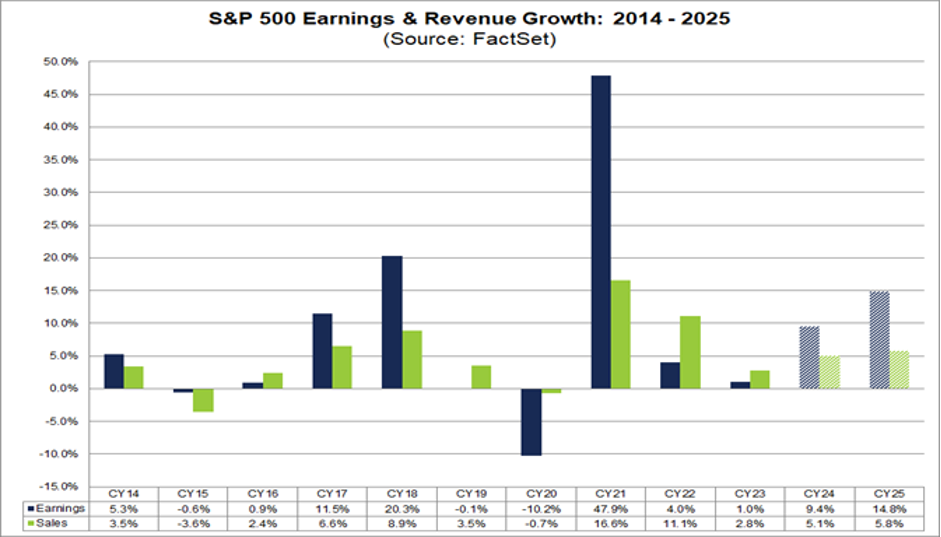The height and width of the screenshot is (537, 941).
Task: Select the tallest navy CY21 earnings bar
Action: (601, 231)
